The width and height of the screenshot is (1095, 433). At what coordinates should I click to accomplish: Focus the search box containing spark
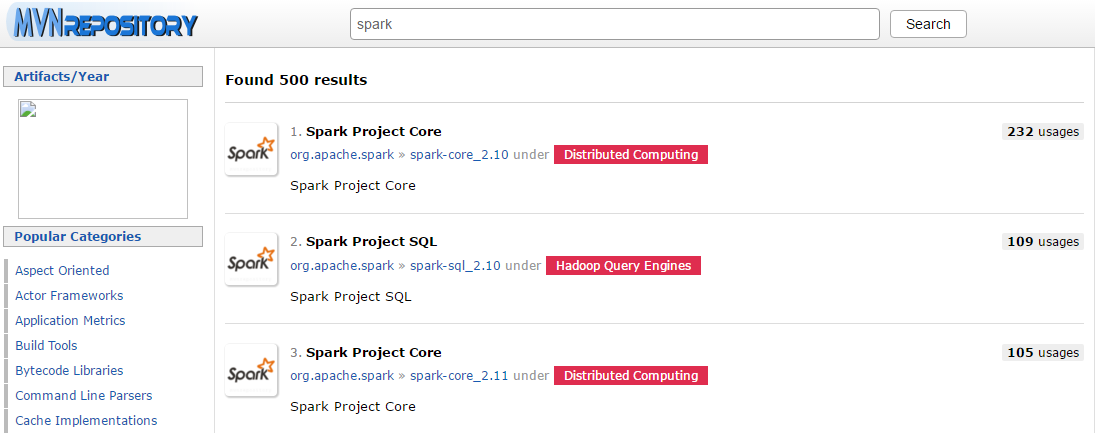point(615,24)
